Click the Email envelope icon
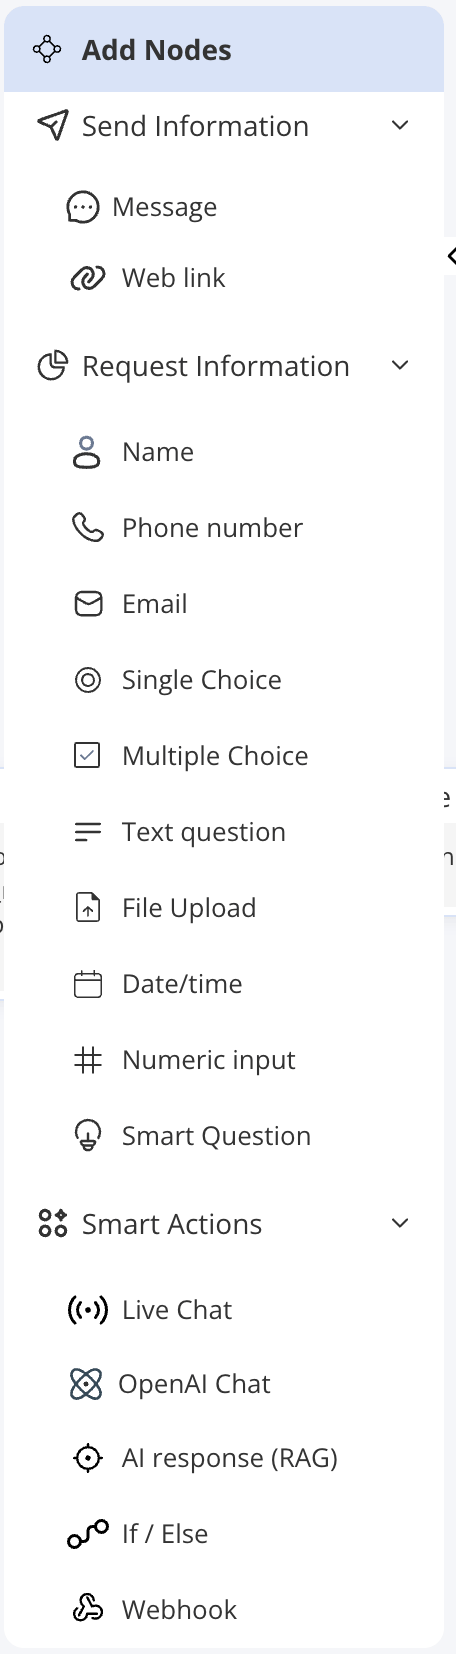 (x=88, y=604)
